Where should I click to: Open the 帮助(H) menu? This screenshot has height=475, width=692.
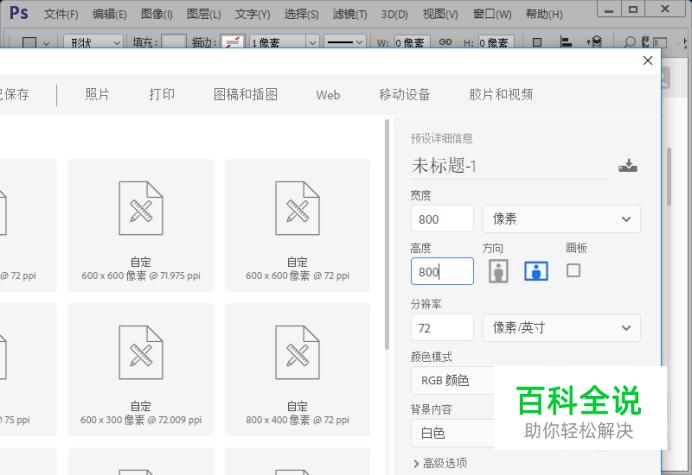(x=544, y=14)
